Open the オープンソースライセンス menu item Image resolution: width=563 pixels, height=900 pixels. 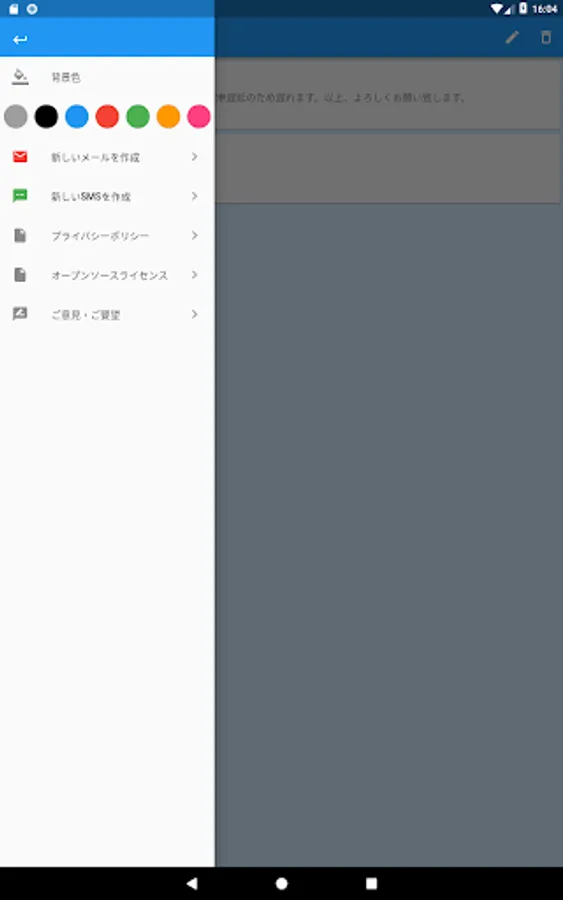[x=107, y=275]
